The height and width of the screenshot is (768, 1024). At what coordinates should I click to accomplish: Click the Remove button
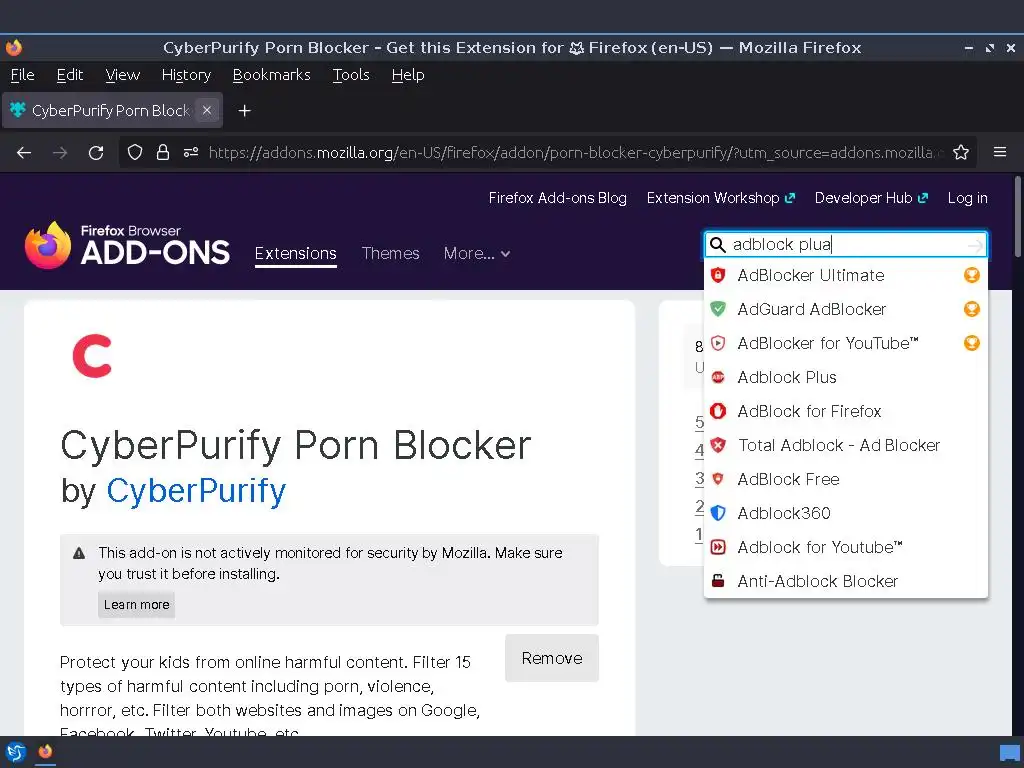[x=552, y=658]
